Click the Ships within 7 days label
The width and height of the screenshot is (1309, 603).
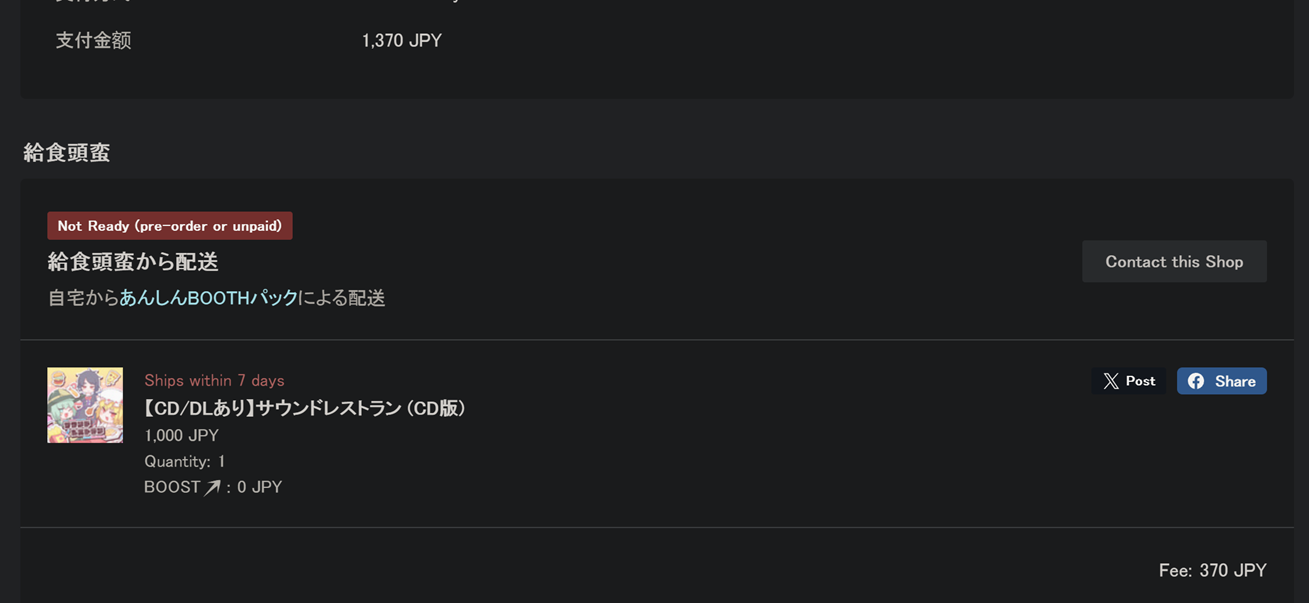coord(214,381)
